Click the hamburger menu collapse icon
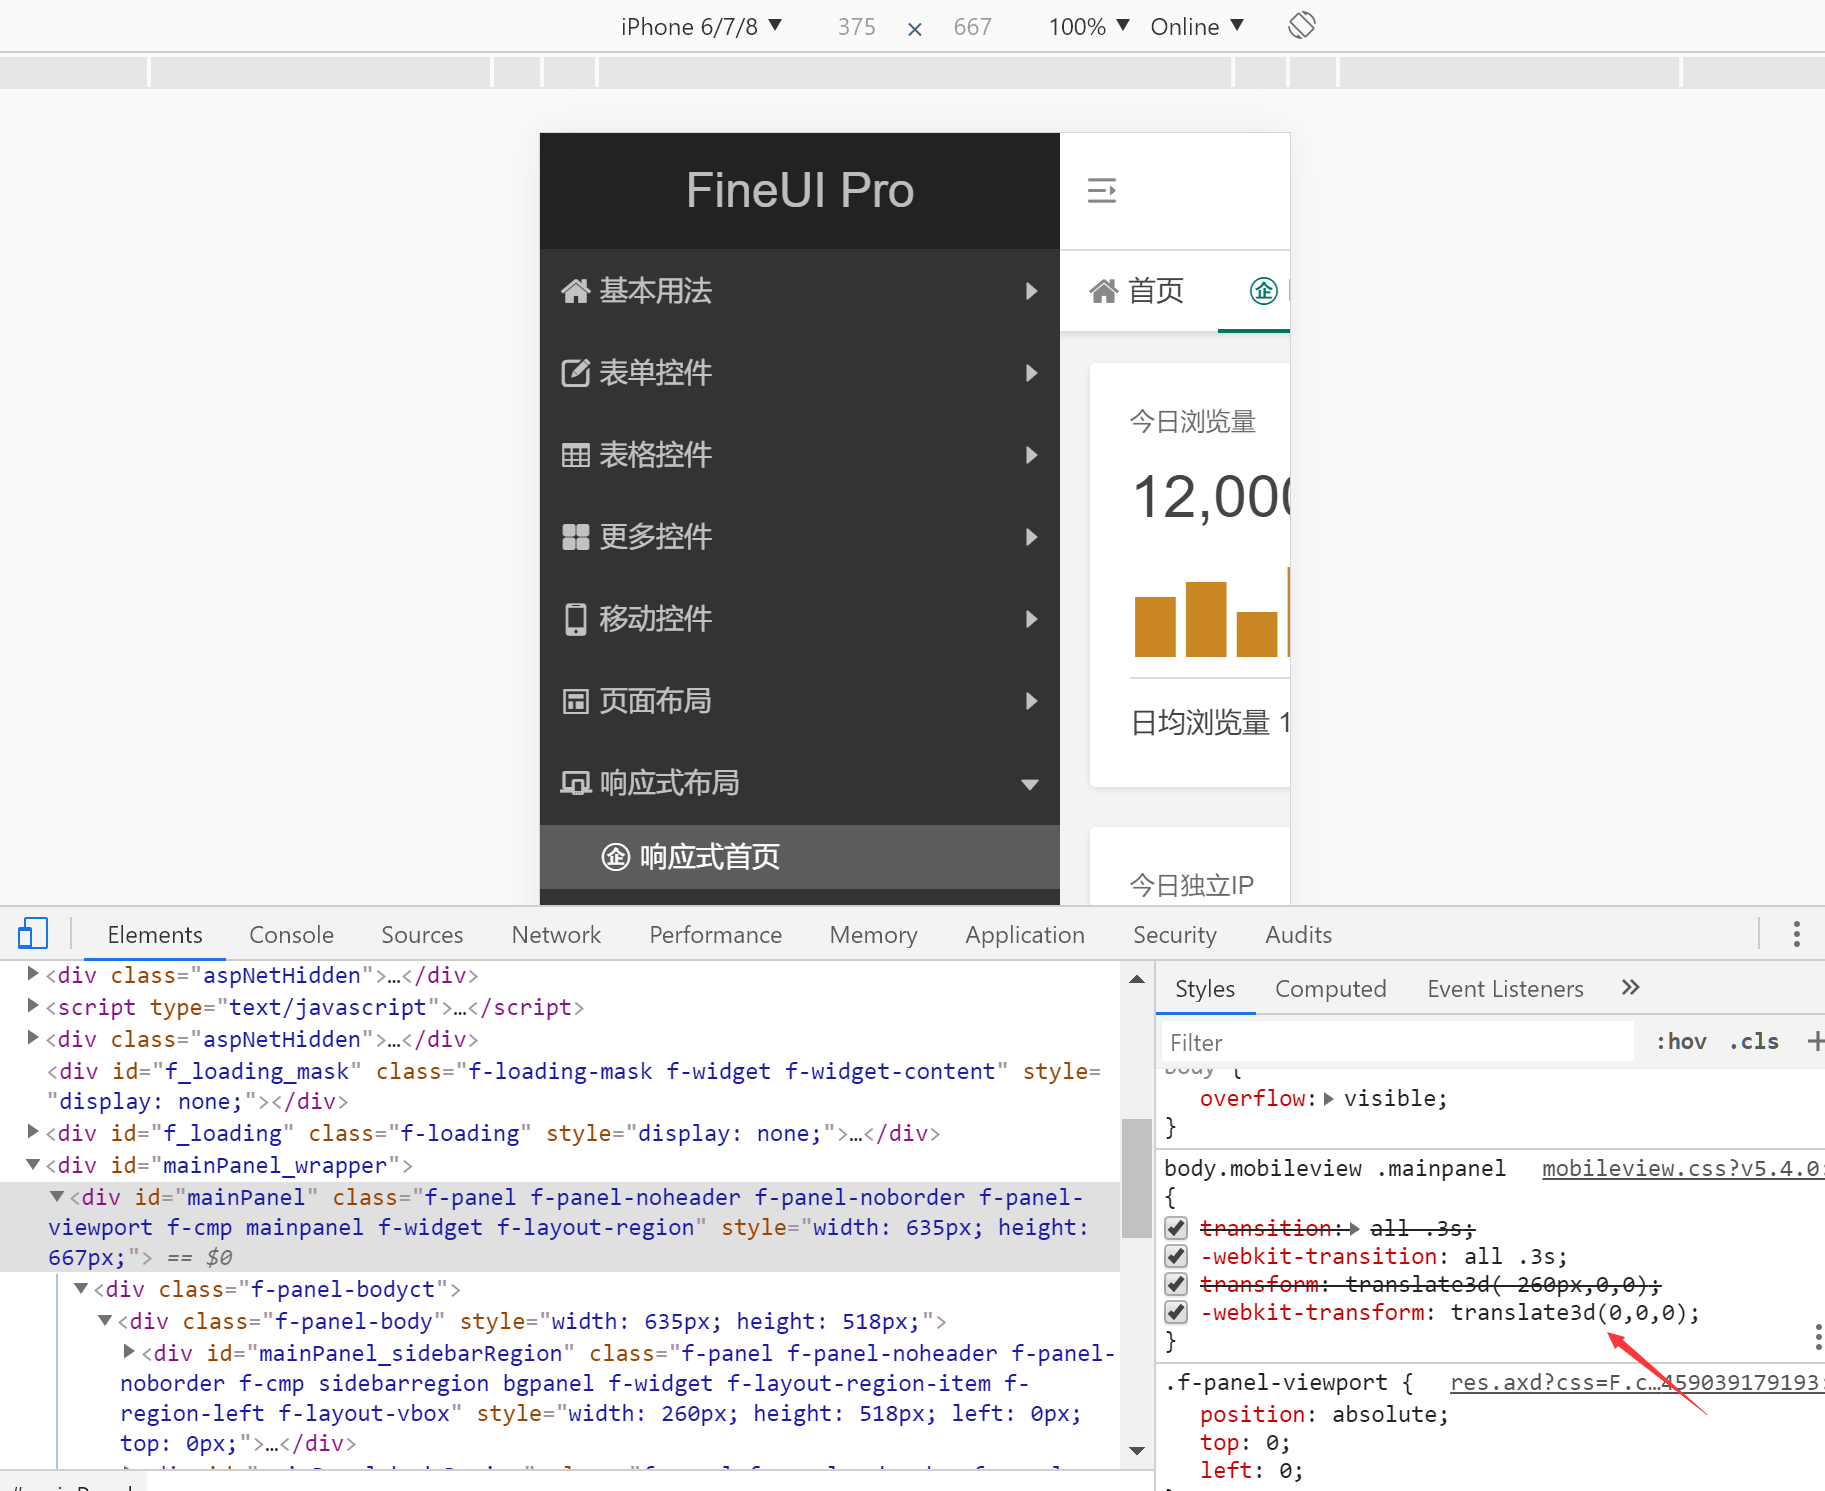The height and width of the screenshot is (1491, 1825). coord(1102,190)
